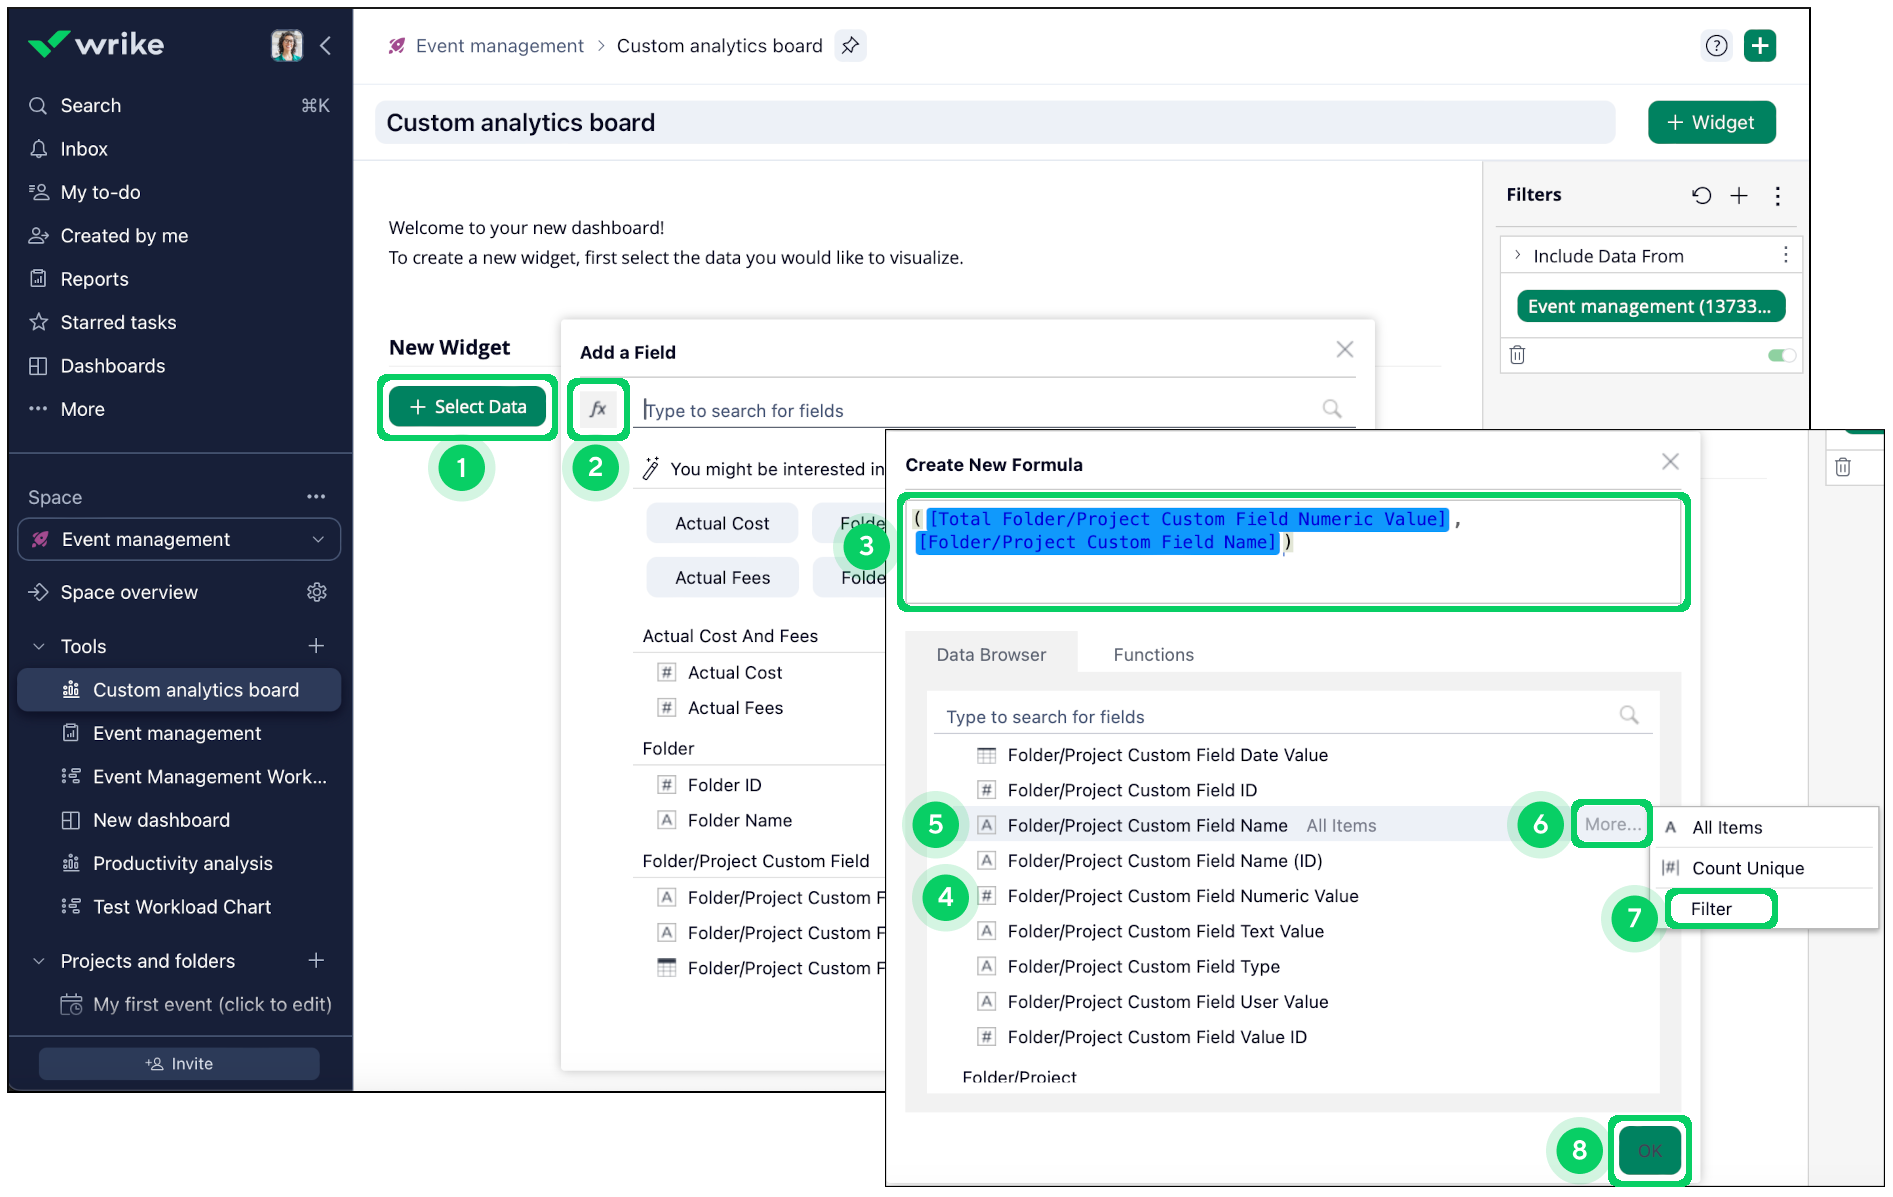Open the More... aggregation options
Image resolution: width=1893 pixels, height=1197 pixels.
1612,824
